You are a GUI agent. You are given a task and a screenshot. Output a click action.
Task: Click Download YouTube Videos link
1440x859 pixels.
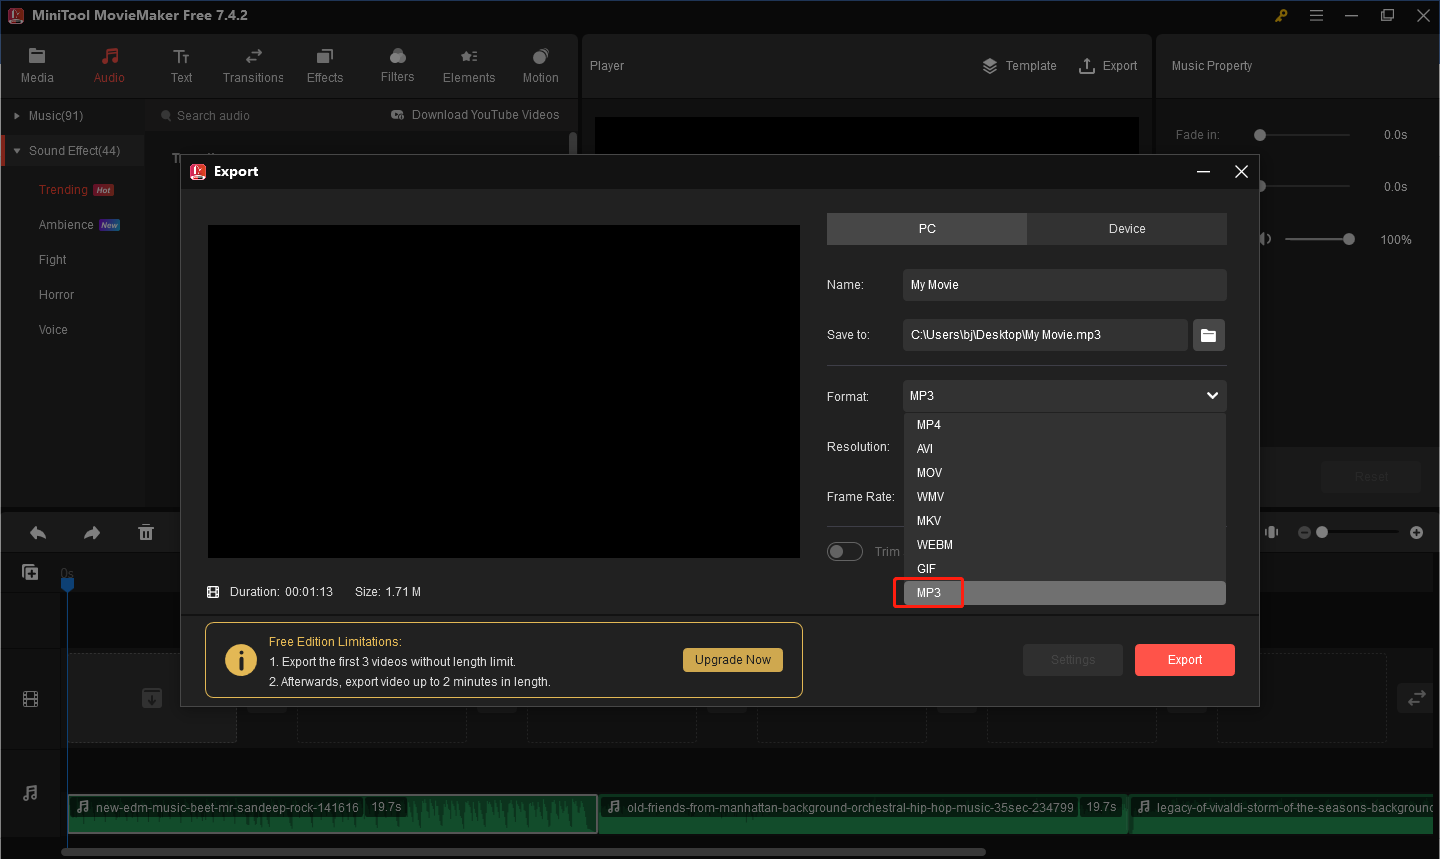tap(475, 115)
